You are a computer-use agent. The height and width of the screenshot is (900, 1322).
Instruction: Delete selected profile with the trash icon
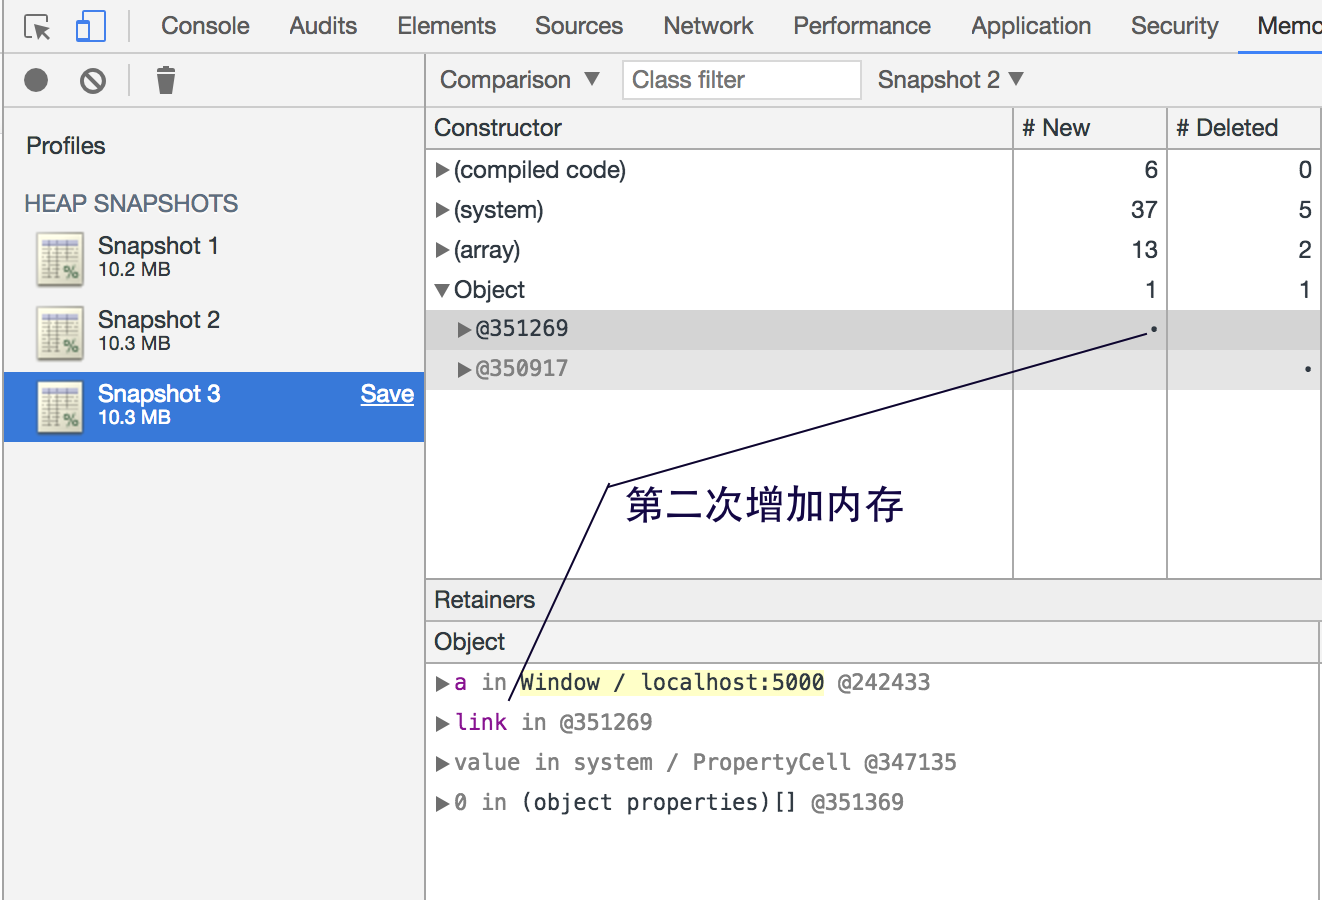(x=166, y=80)
